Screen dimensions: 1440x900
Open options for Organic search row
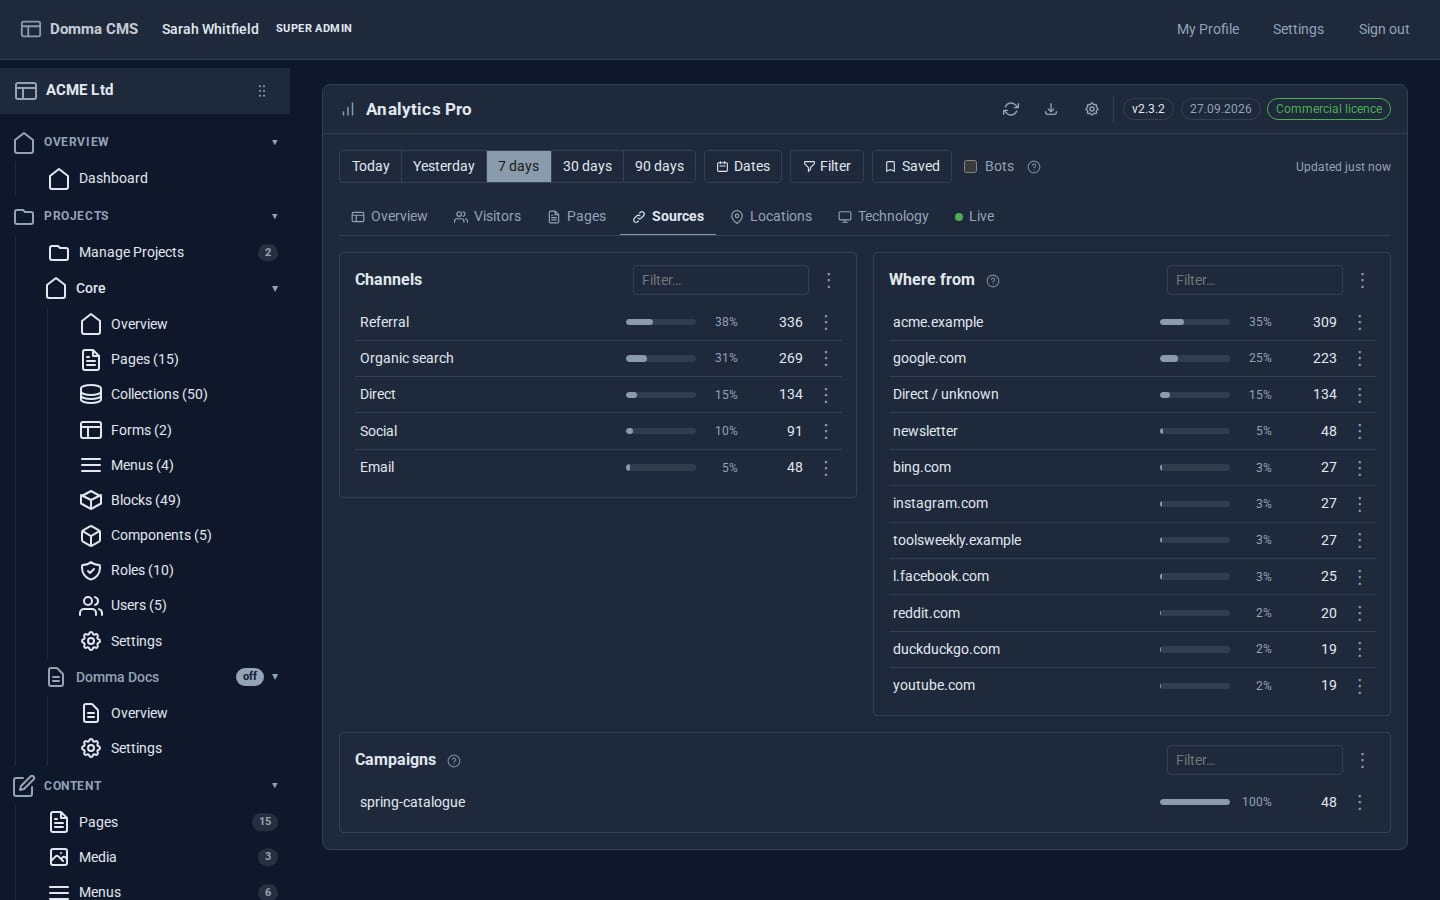coord(826,358)
